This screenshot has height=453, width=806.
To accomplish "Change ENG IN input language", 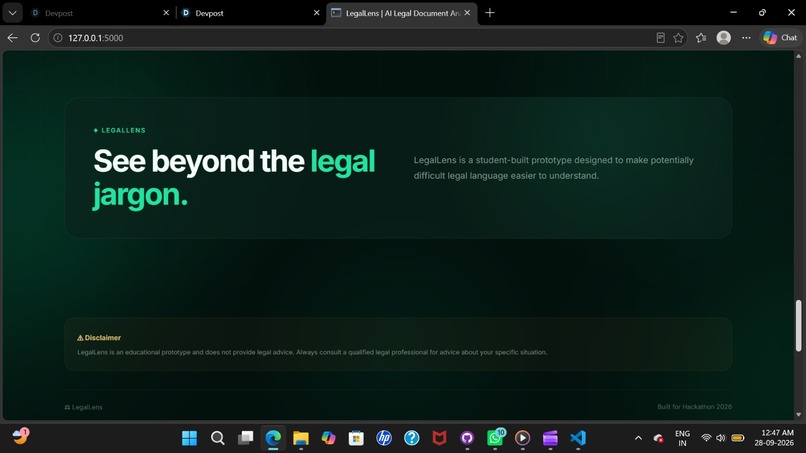I will tap(683, 438).
